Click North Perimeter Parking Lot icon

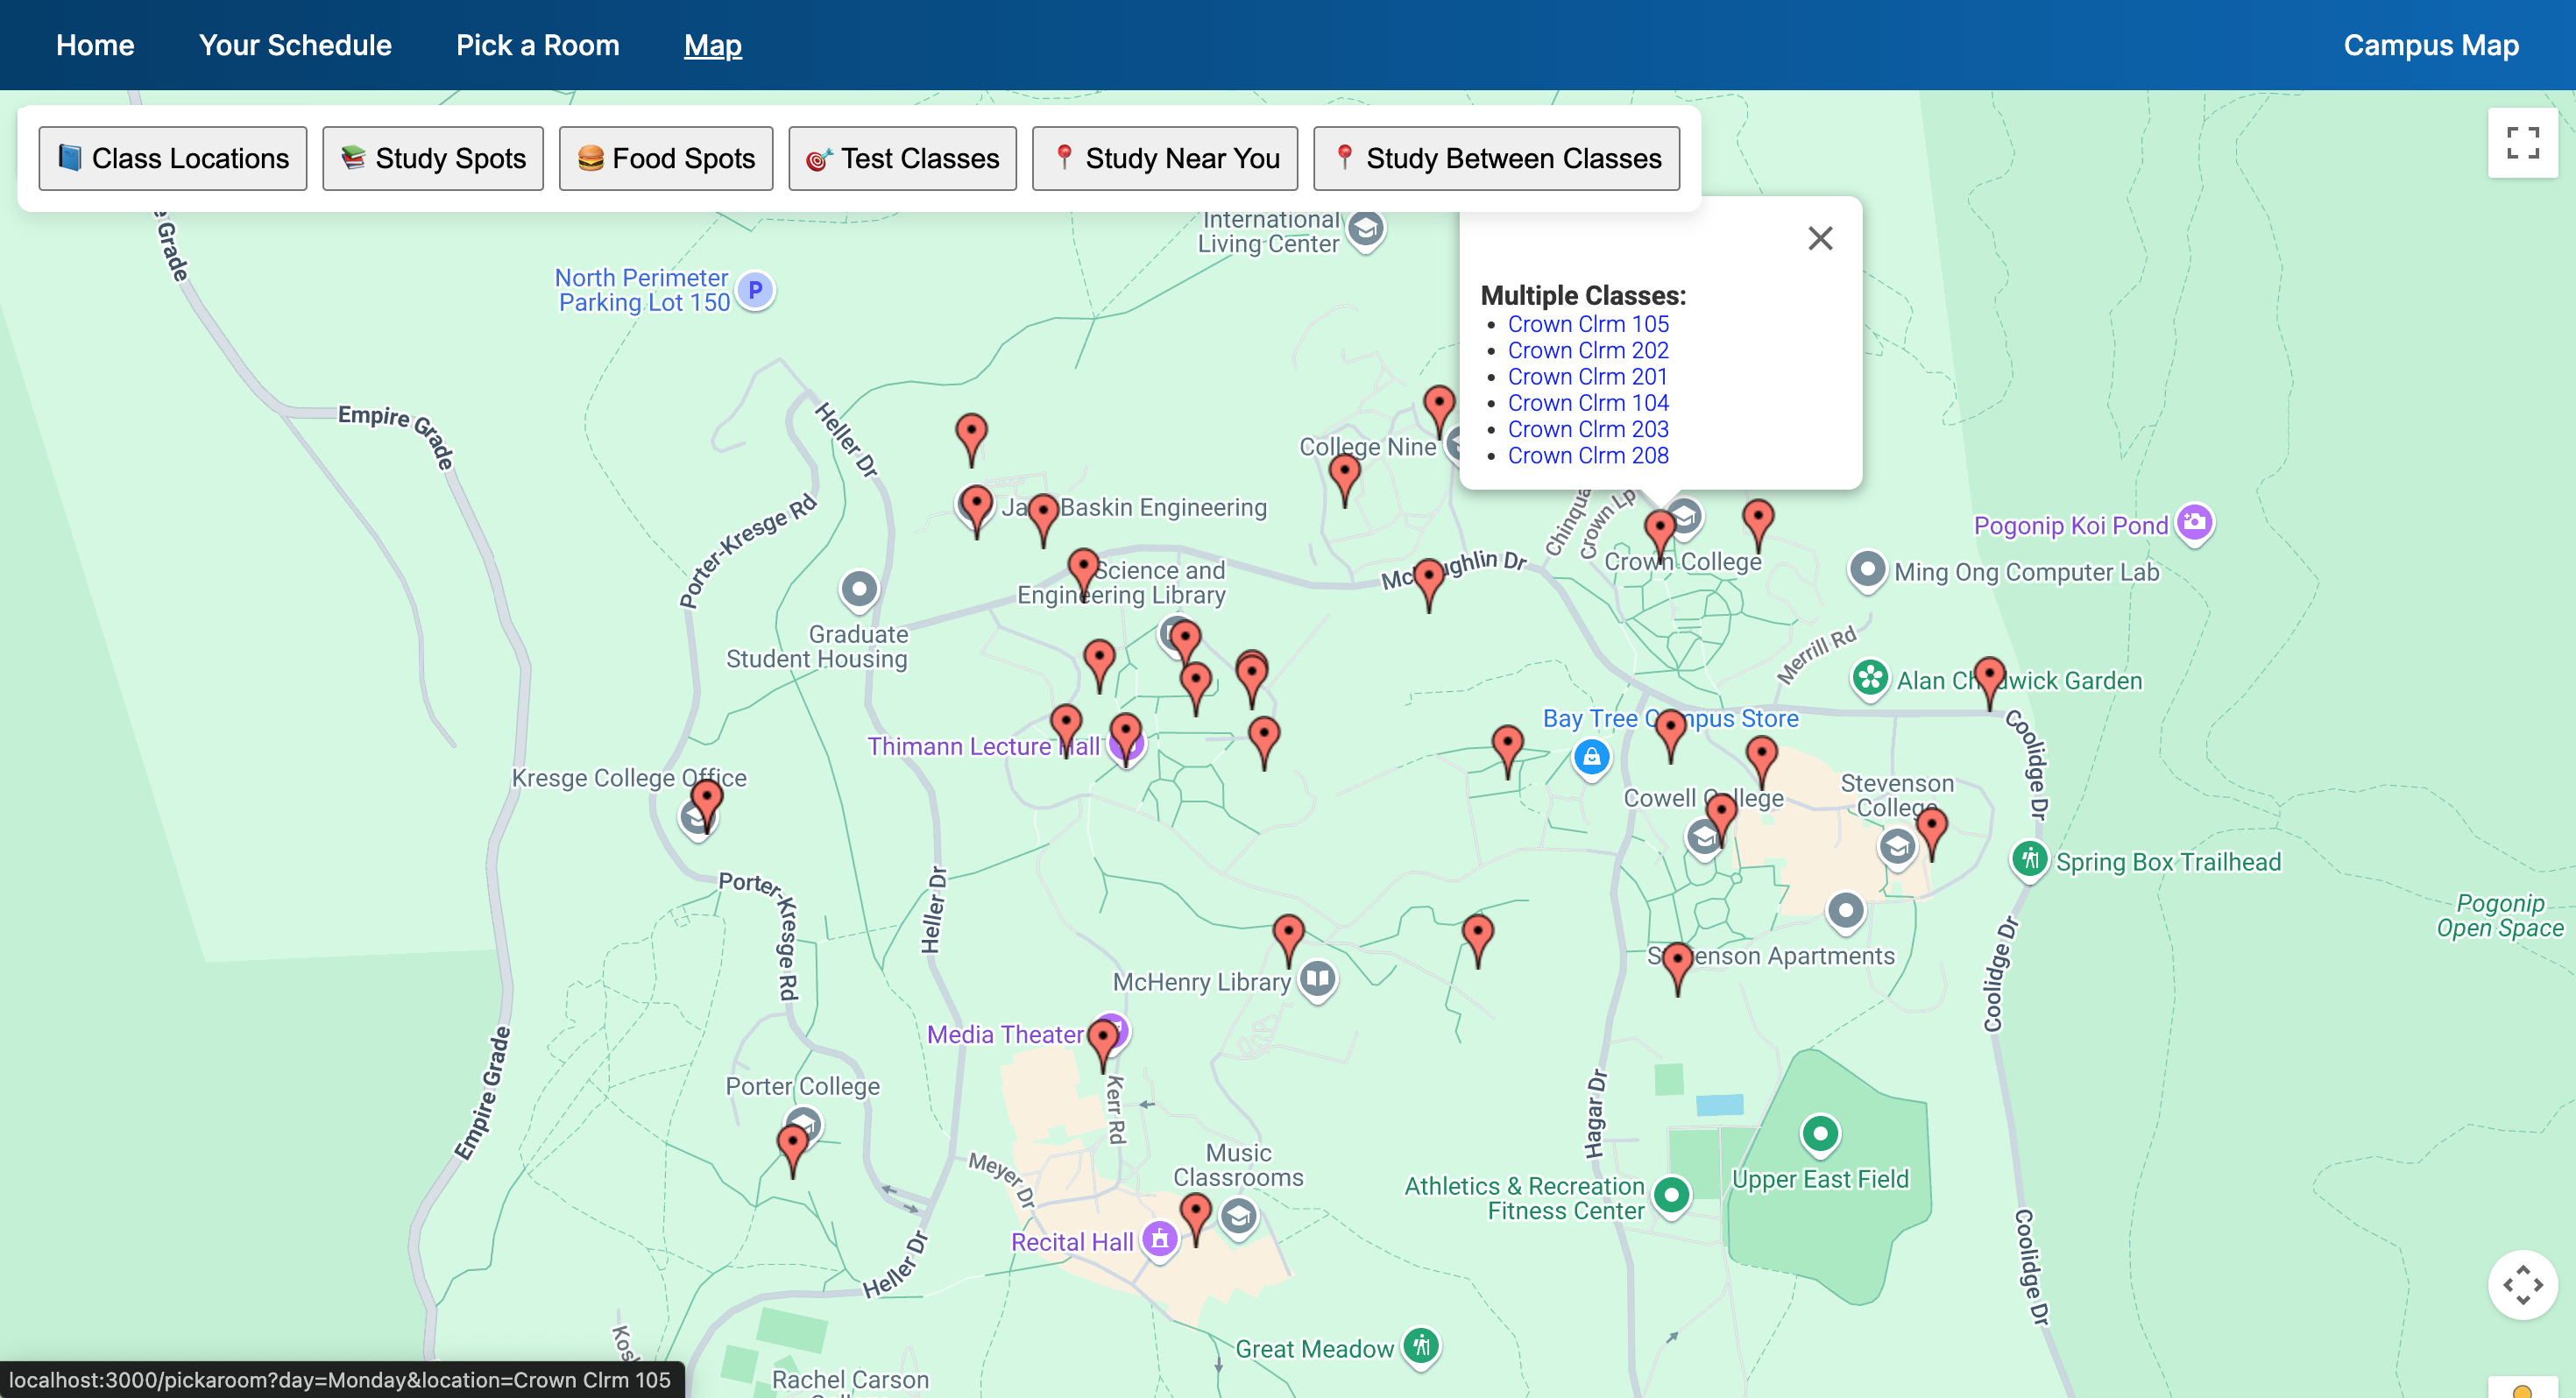point(755,290)
